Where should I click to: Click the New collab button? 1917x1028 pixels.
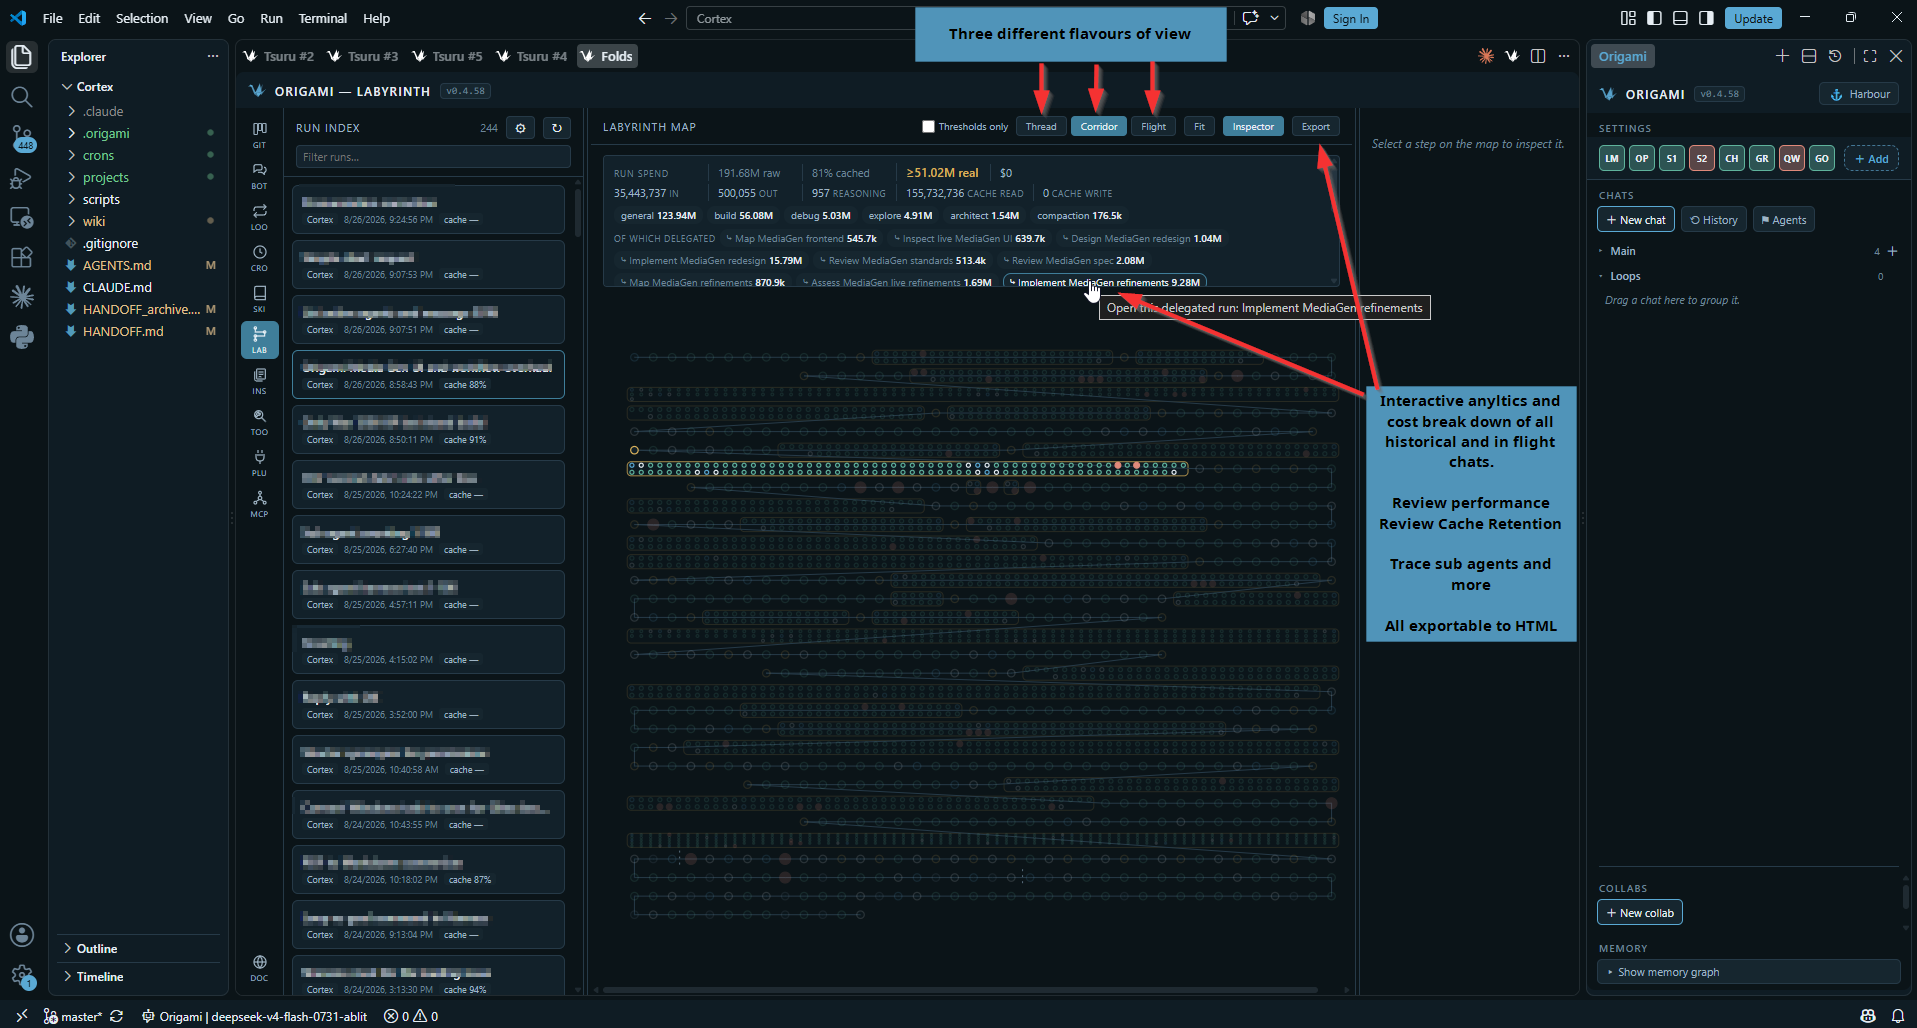(1640, 913)
